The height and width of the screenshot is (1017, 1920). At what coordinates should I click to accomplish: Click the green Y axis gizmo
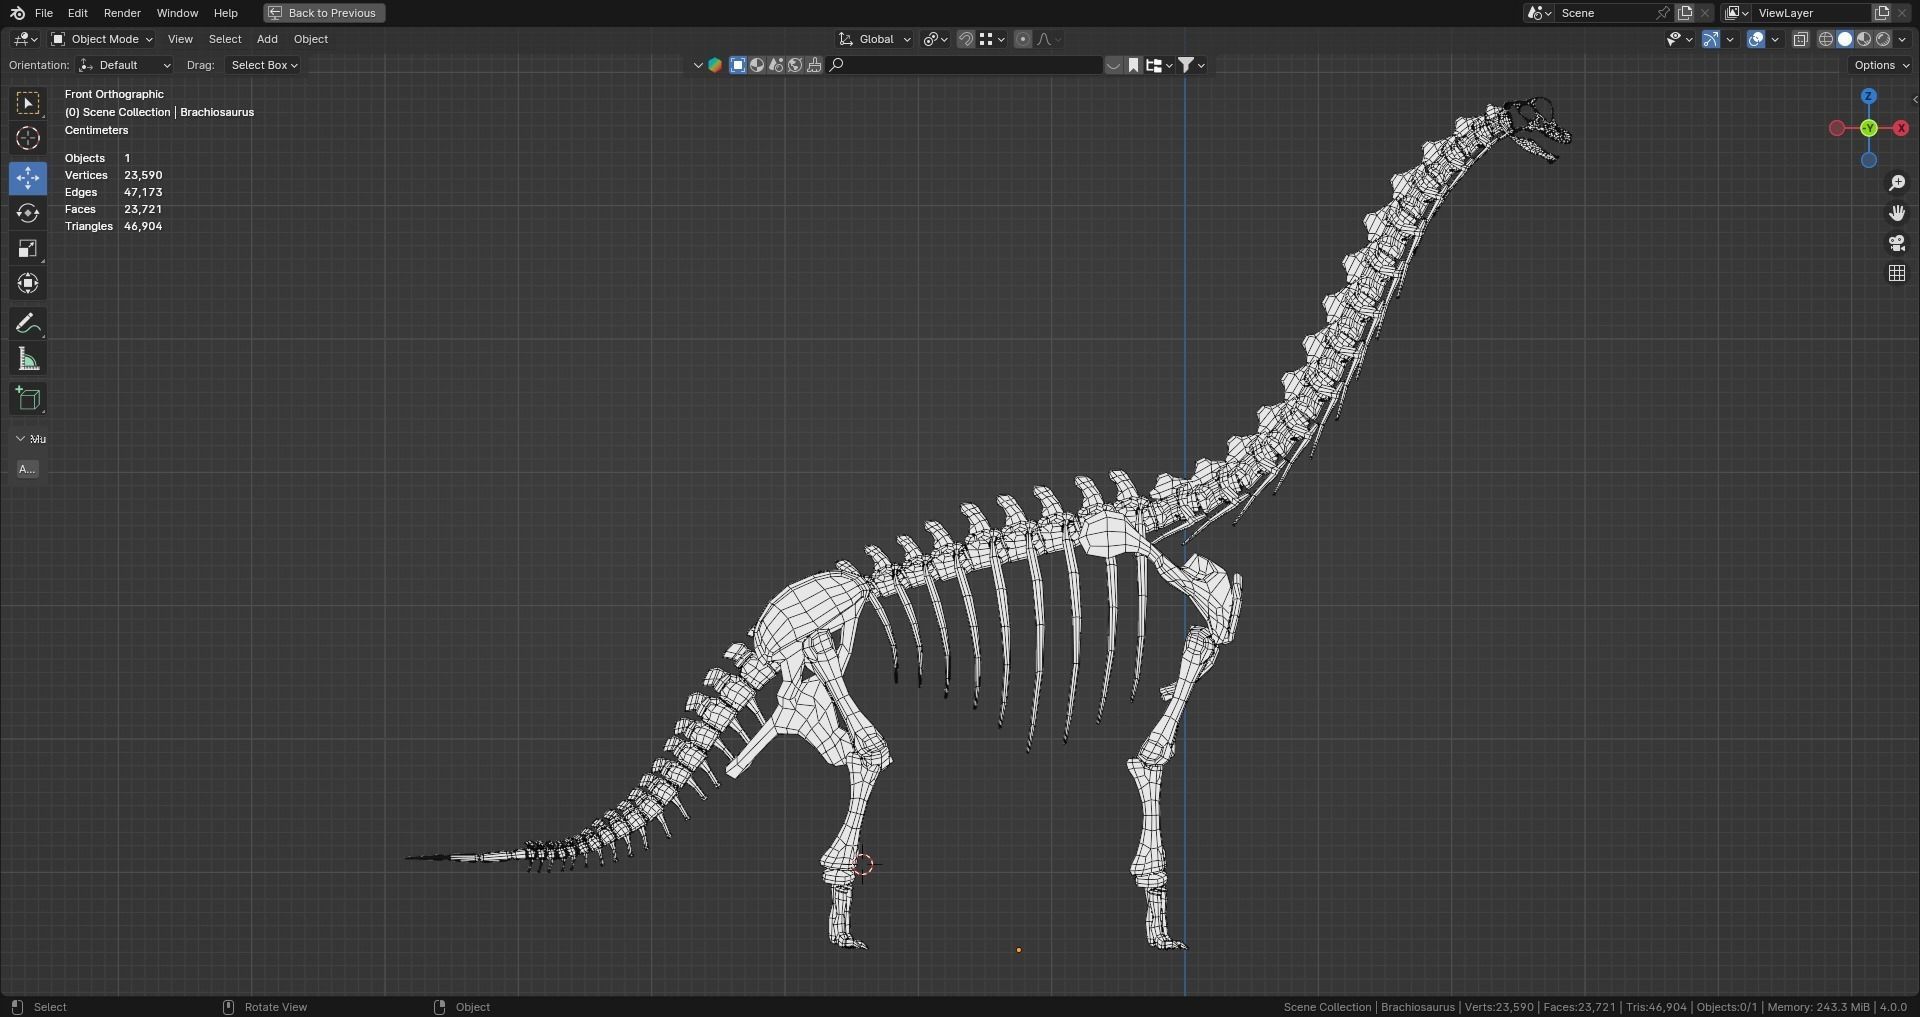(x=1869, y=128)
